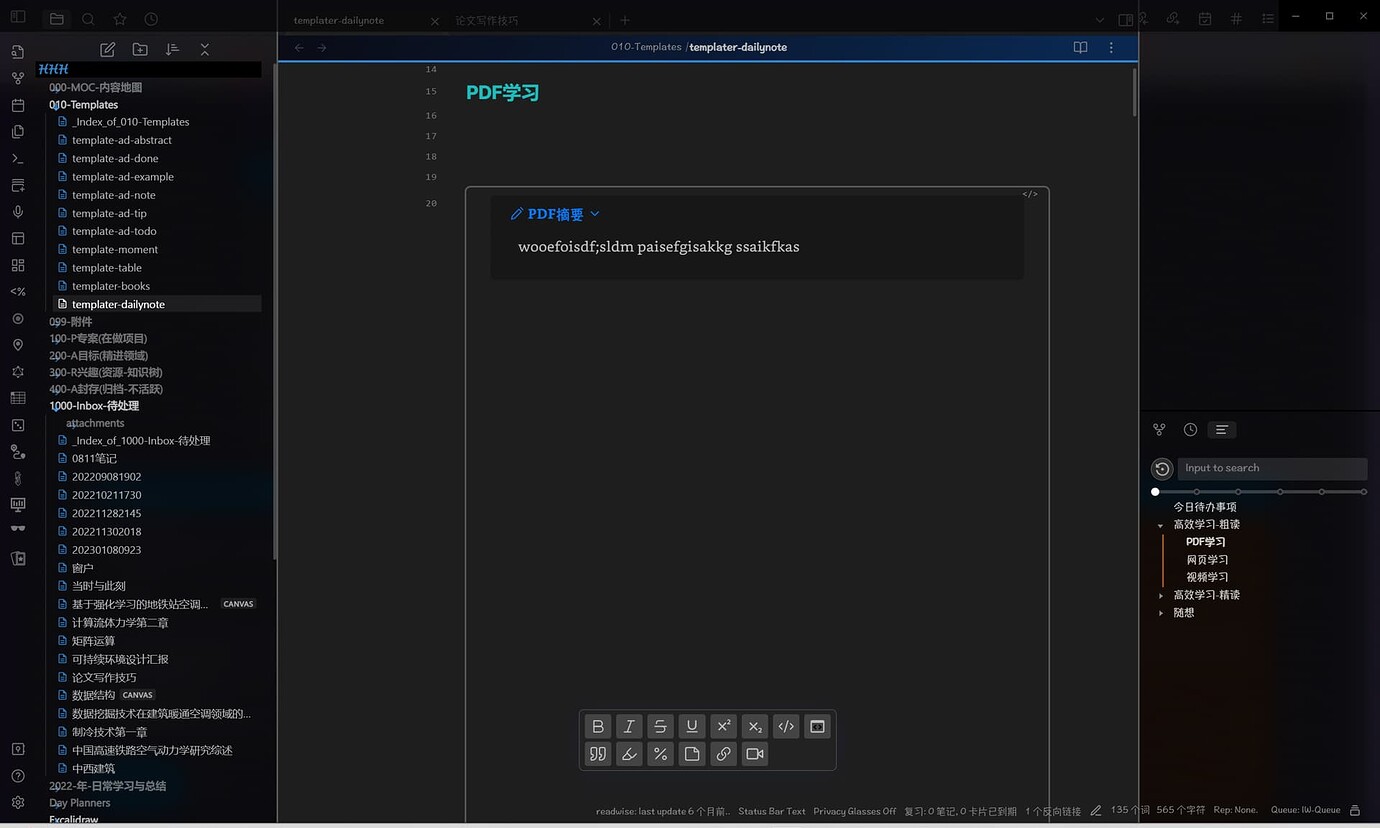The height and width of the screenshot is (828, 1380).
Task: Create a new note in the file explorer
Action: click(108, 50)
